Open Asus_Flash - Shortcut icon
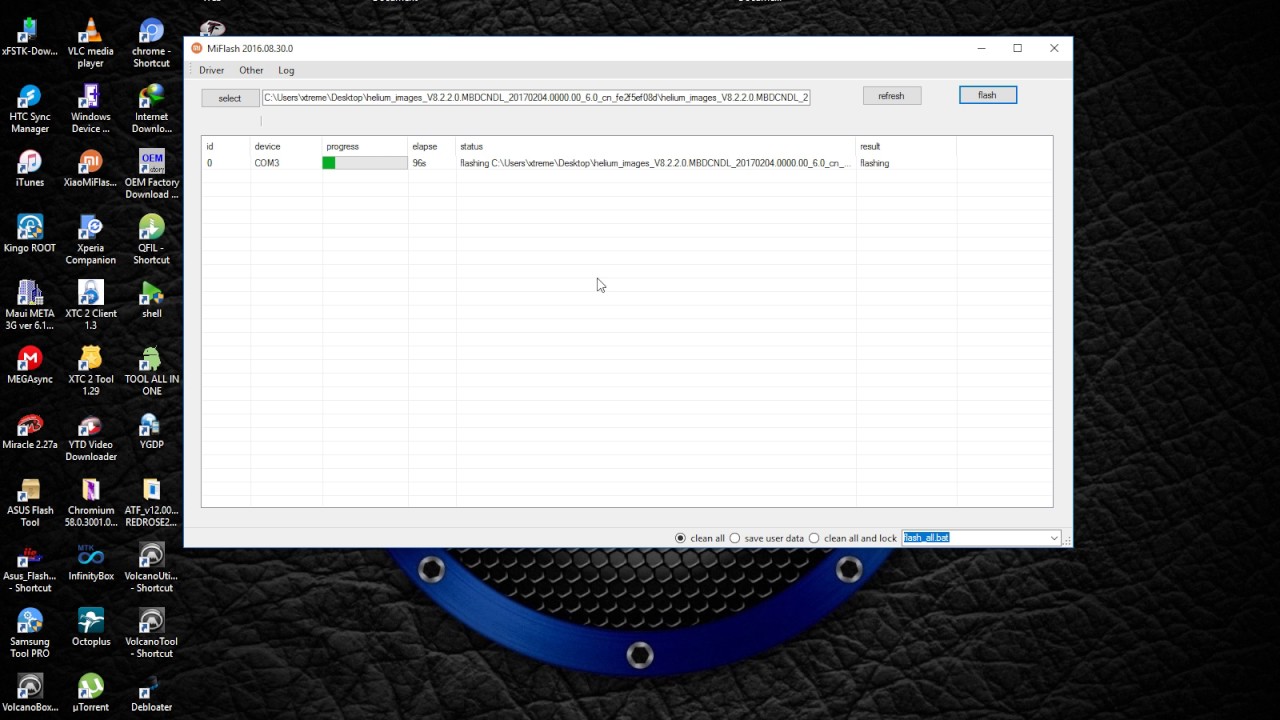This screenshot has width=1280, height=720. tap(30, 567)
